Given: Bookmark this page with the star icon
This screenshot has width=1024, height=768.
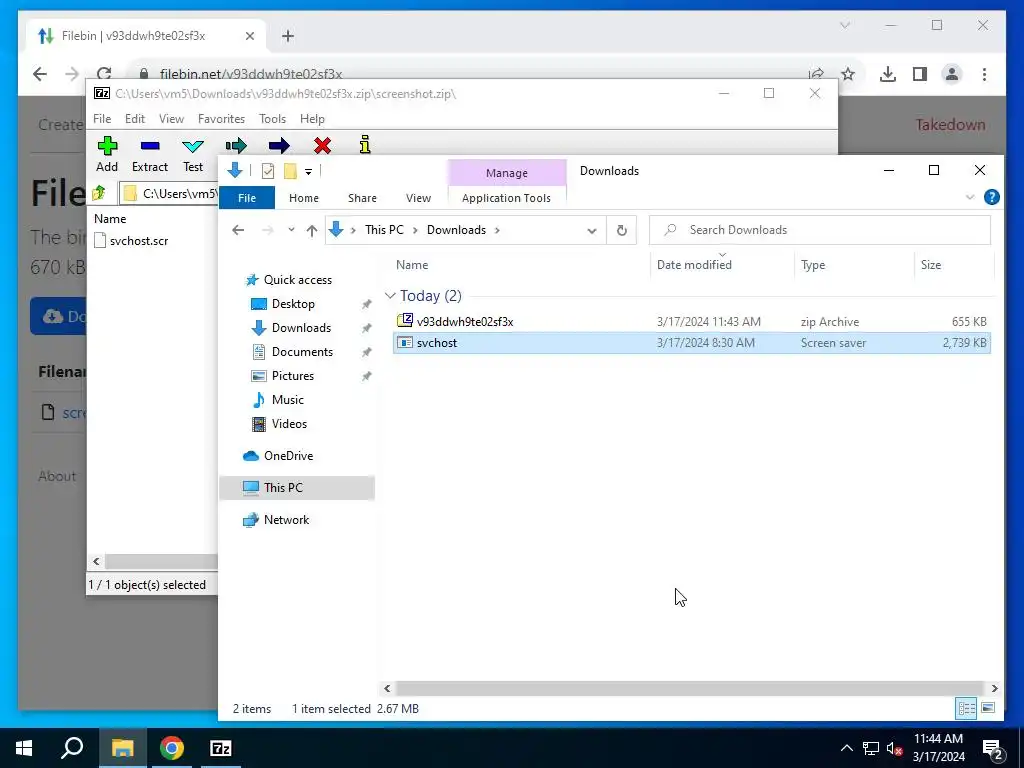Looking at the screenshot, I should click(848, 74).
